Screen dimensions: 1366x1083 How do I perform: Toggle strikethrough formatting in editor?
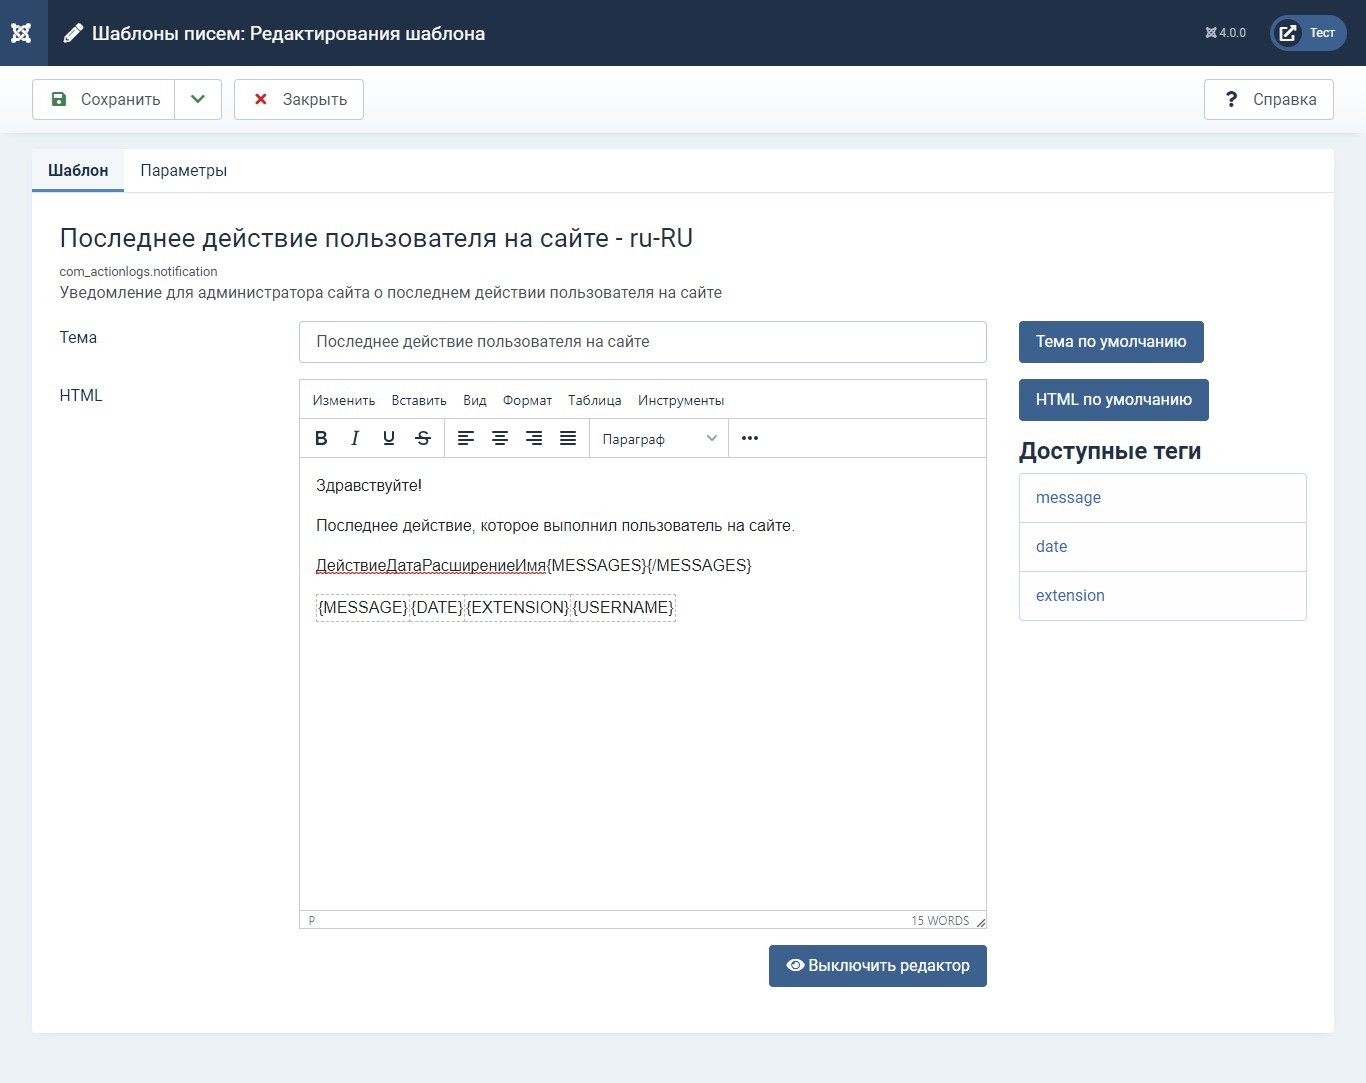point(423,438)
